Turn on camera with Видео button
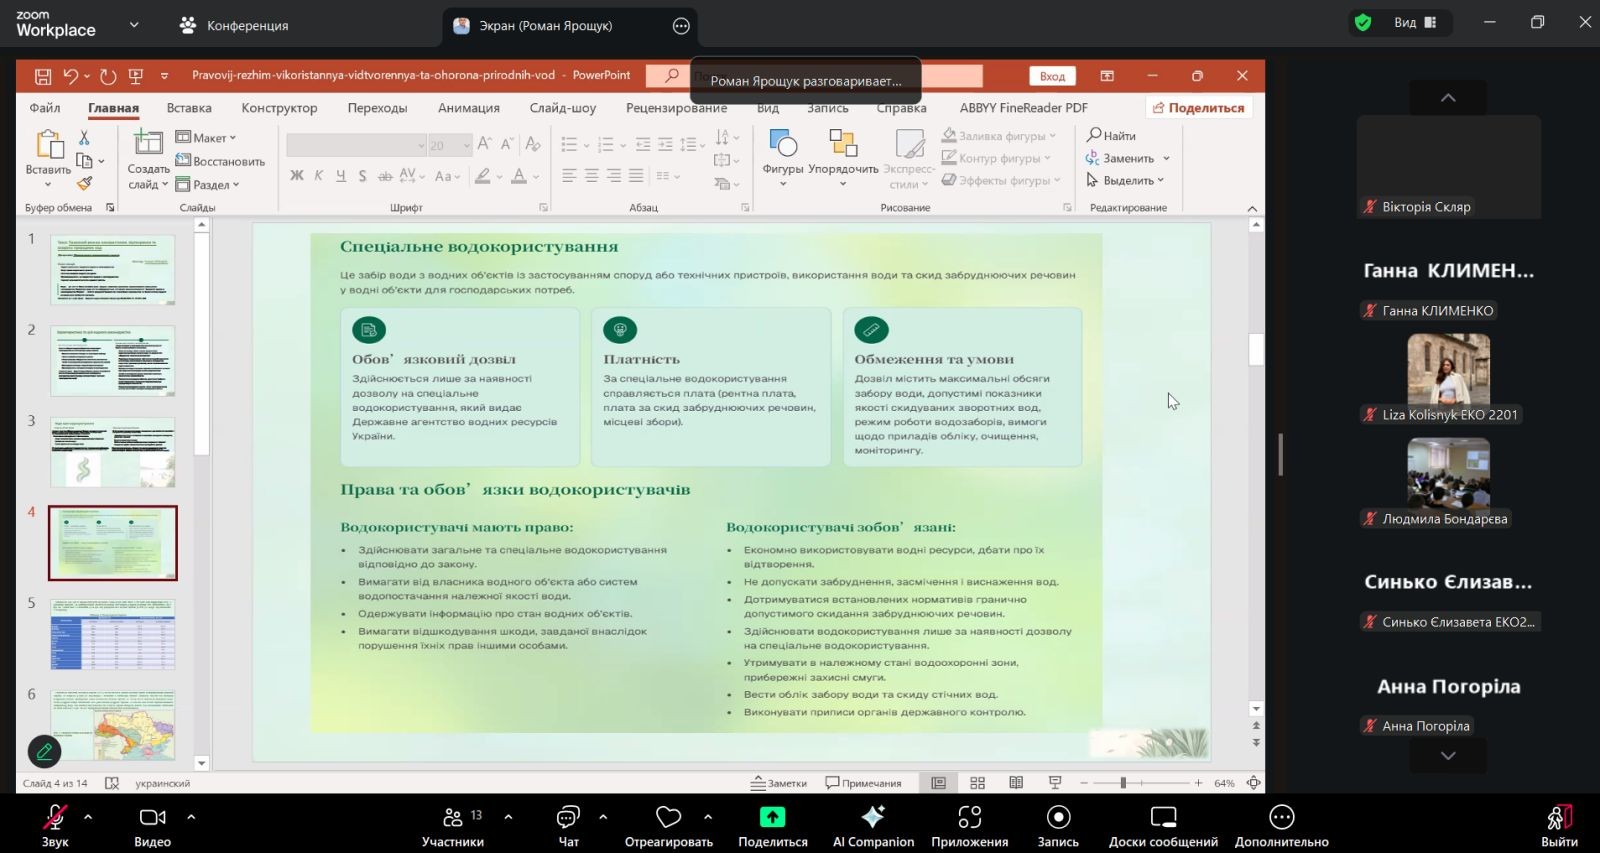Viewport: 1600px width, 853px height. (x=152, y=818)
